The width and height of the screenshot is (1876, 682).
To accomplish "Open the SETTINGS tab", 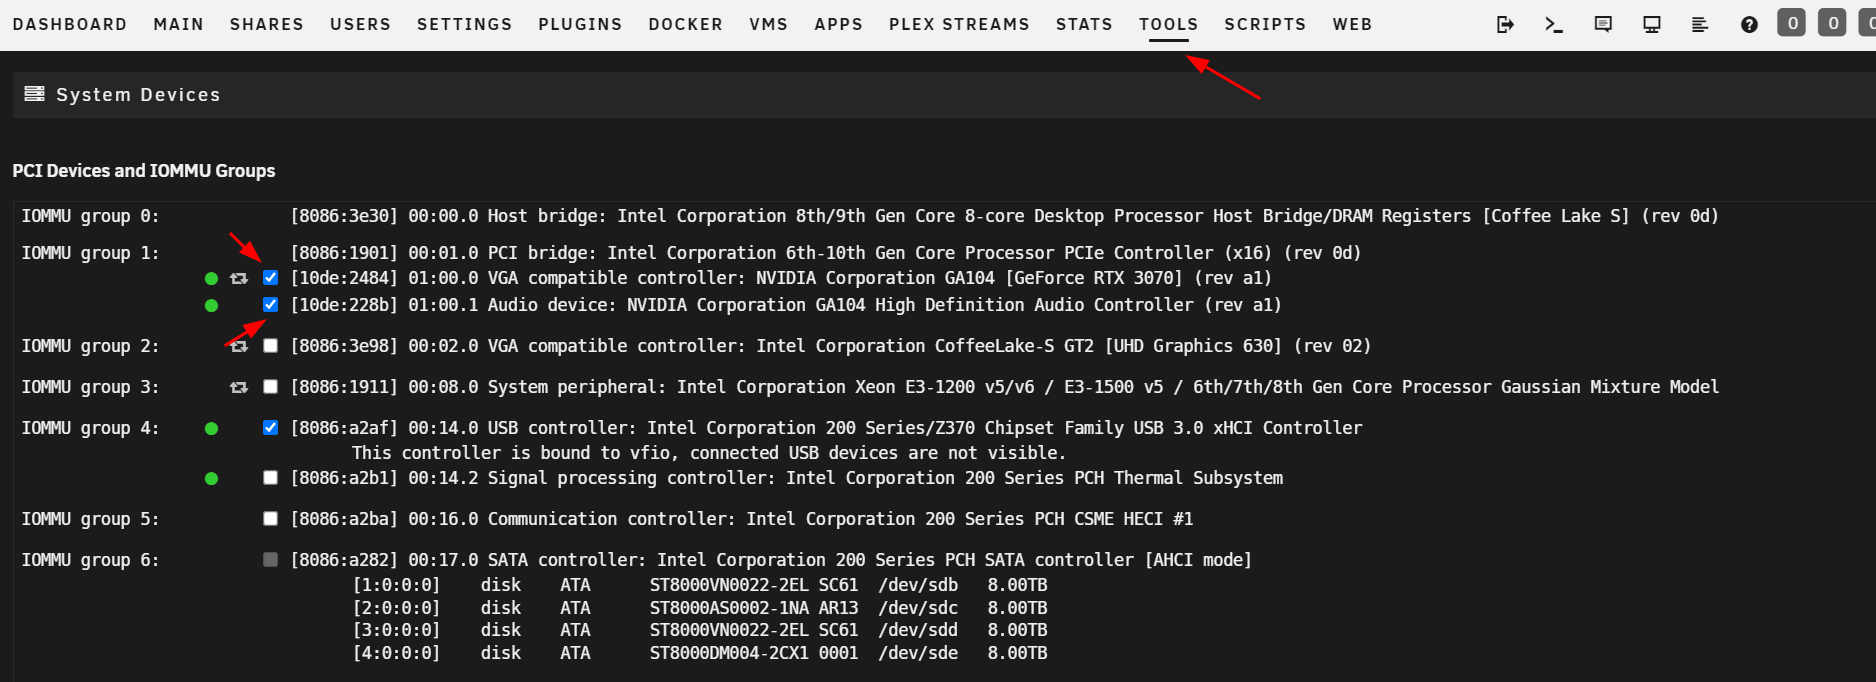I will point(465,24).
